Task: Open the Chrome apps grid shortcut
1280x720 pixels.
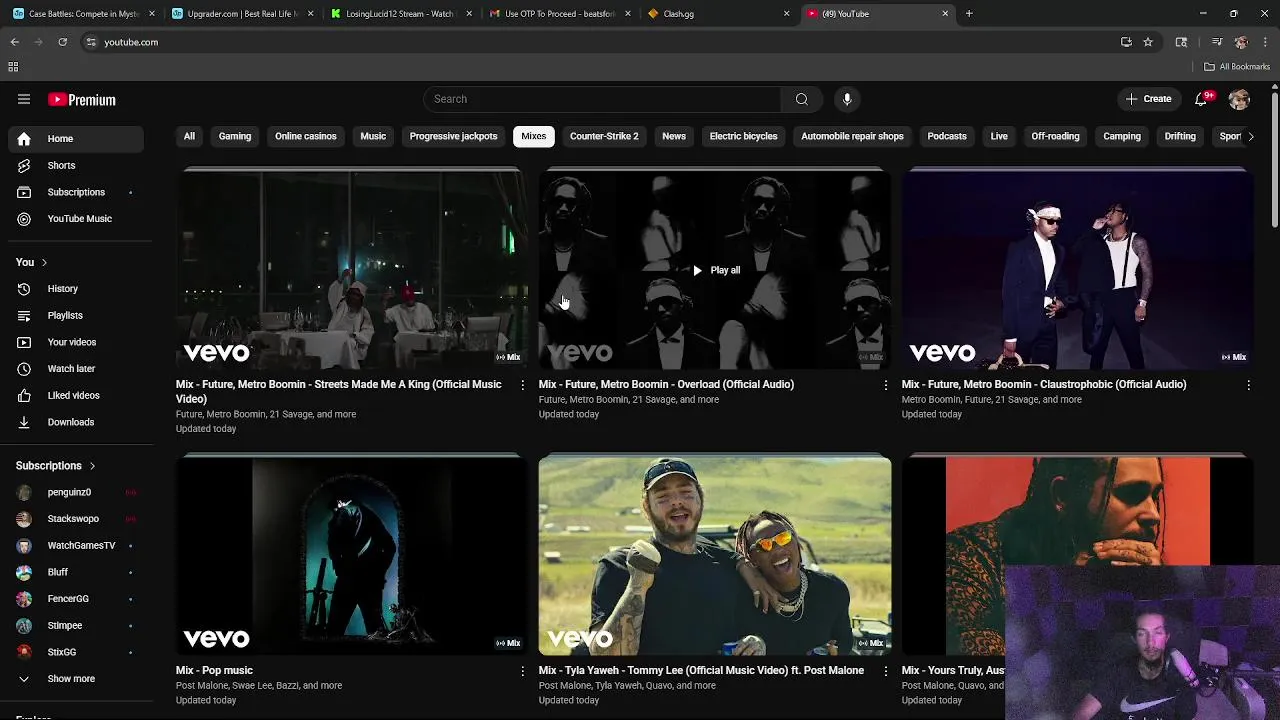Action: click(x=13, y=67)
